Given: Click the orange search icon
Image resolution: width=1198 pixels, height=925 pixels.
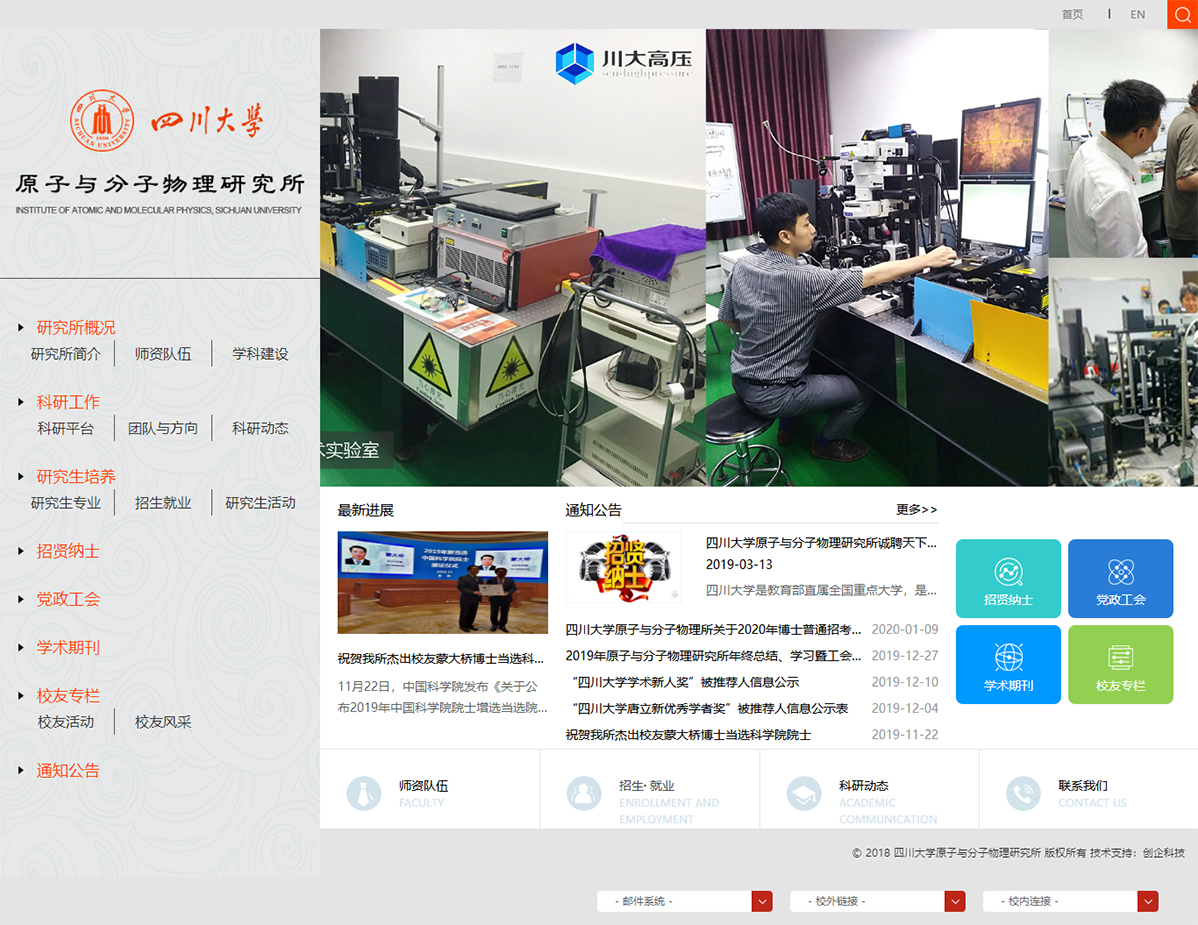Looking at the screenshot, I should pyautogui.click(x=1182, y=14).
